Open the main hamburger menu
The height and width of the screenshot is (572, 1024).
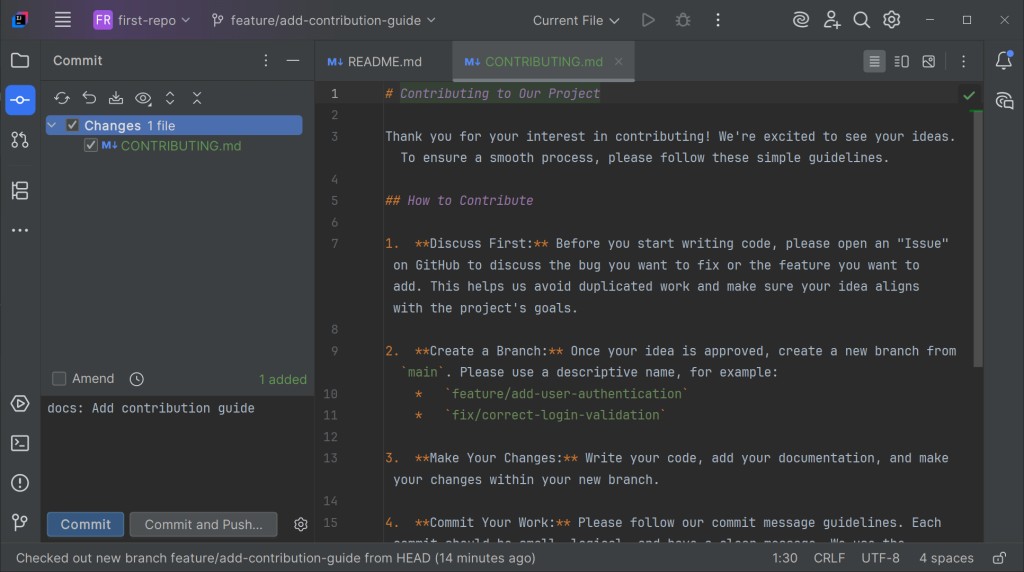[63, 20]
